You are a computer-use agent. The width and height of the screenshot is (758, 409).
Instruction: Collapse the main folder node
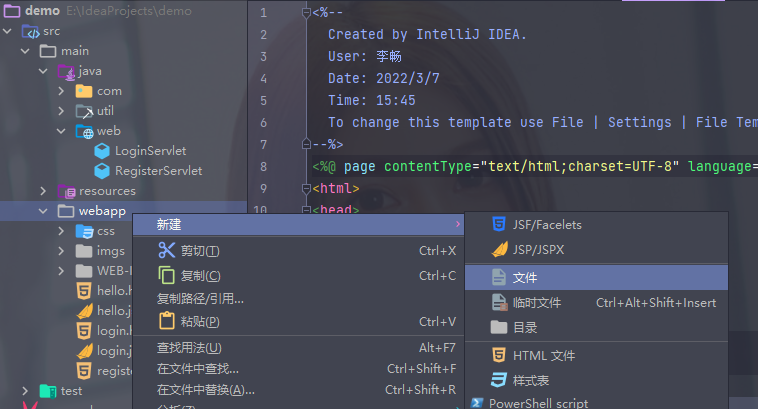tap(25, 51)
